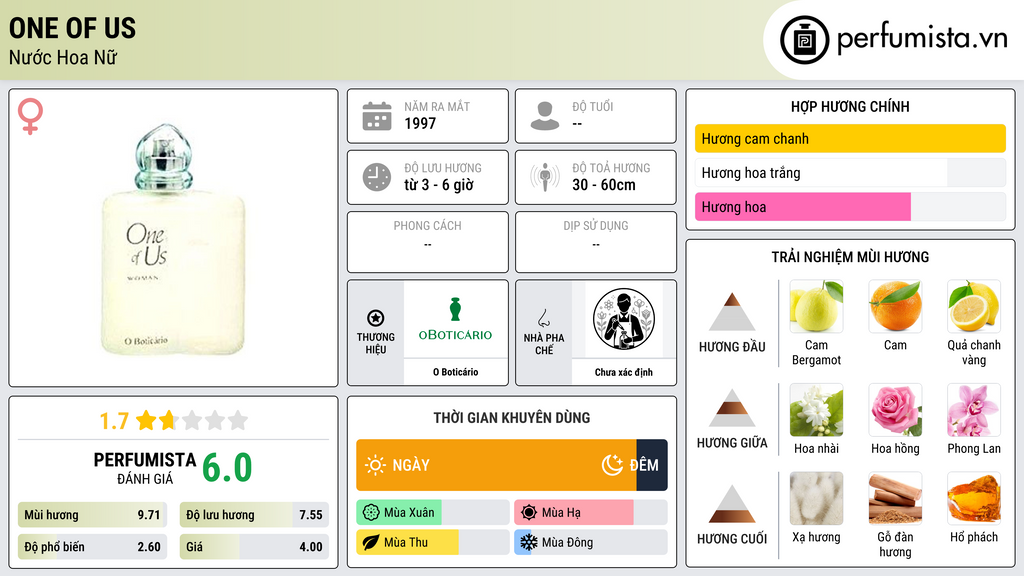Click the 1.7 star rating number

coord(114,421)
